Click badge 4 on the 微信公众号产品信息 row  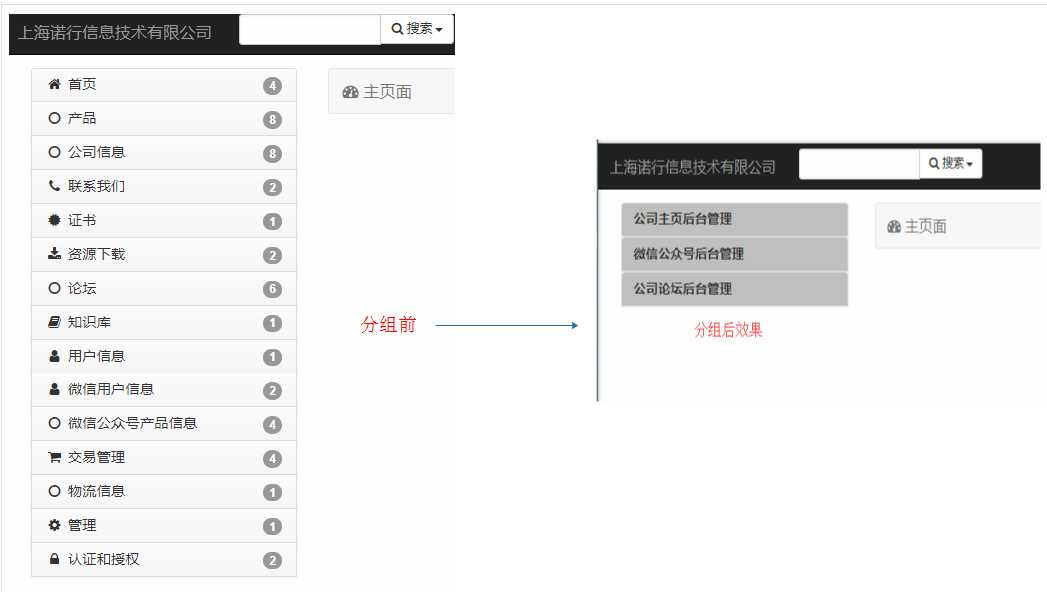(272, 424)
